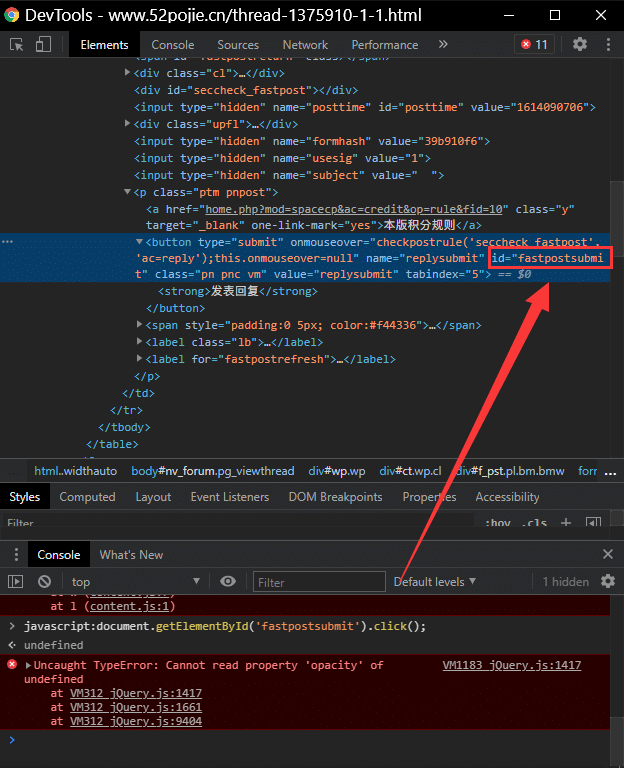Toggle the :hov element state panel
This screenshot has height=768, width=624.
[x=496, y=523]
